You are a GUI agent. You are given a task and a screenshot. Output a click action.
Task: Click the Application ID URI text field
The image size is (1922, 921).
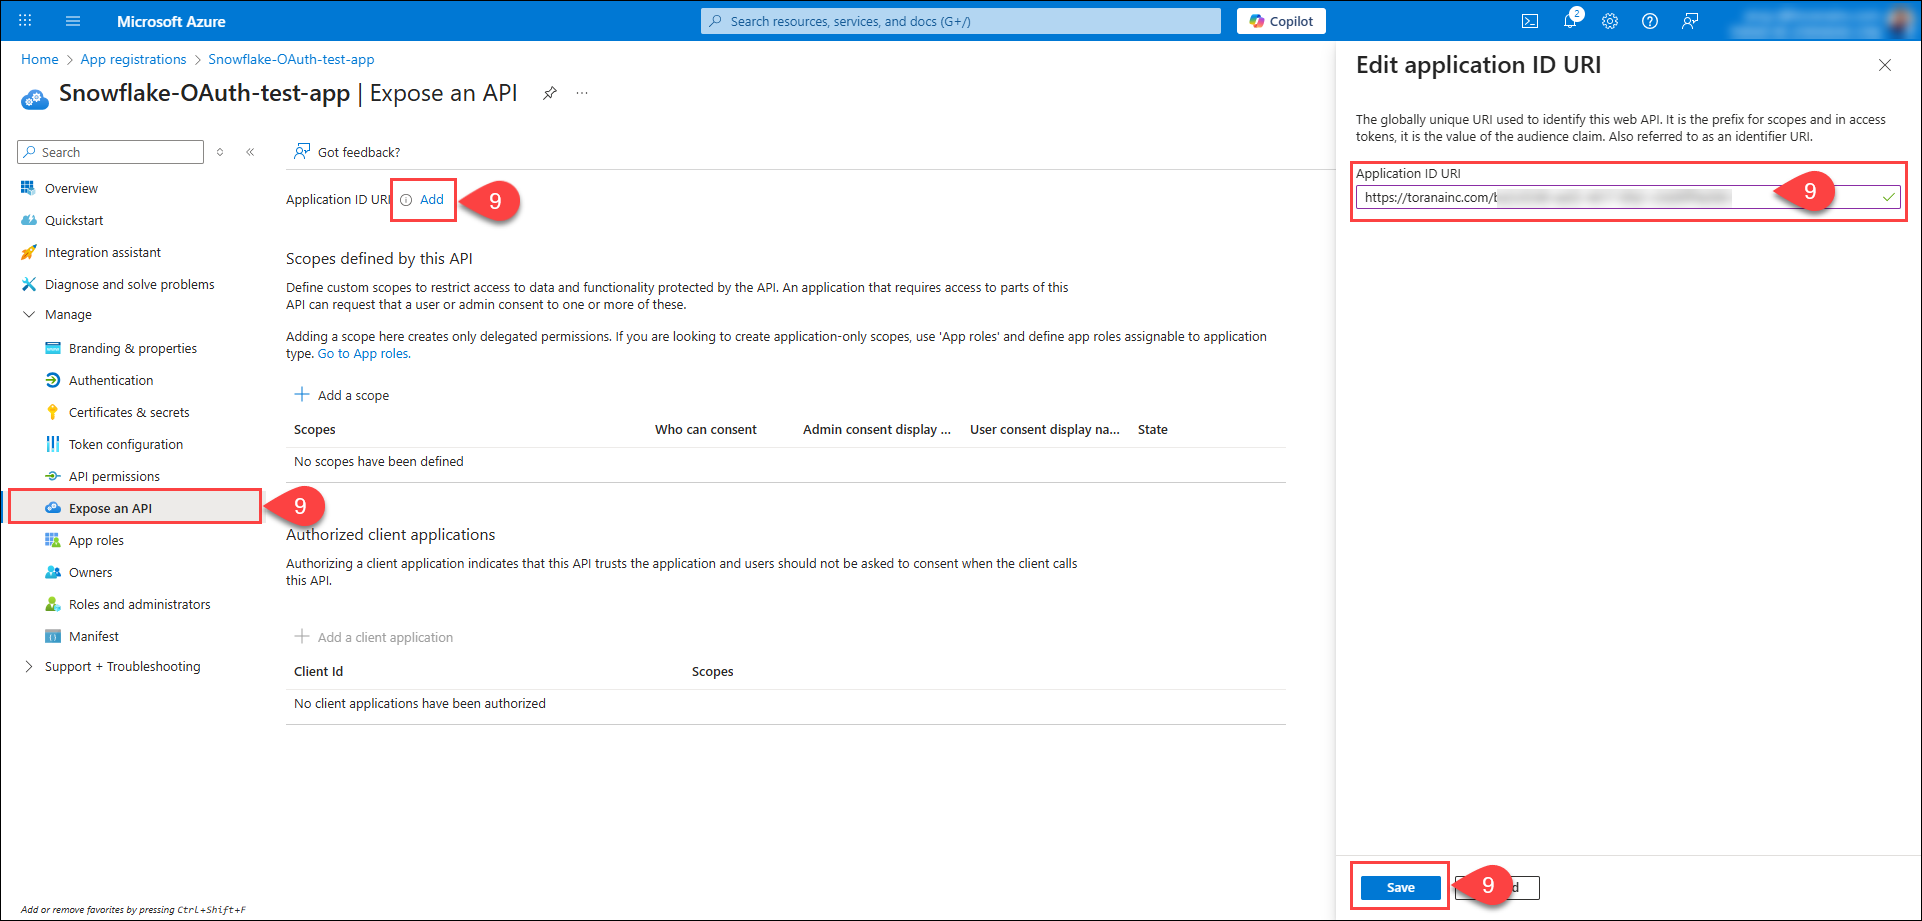[1600, 198]
